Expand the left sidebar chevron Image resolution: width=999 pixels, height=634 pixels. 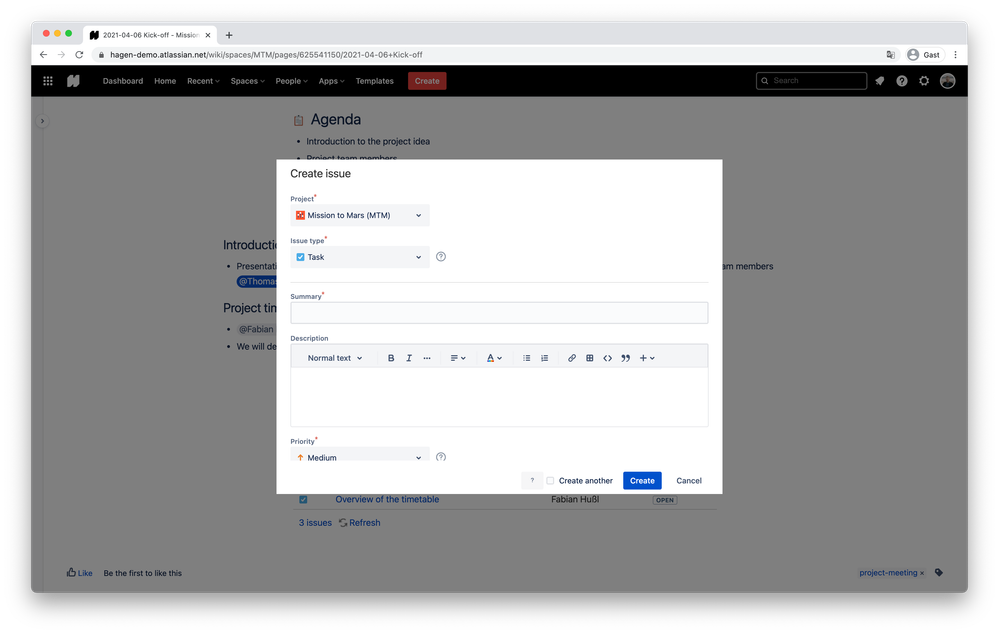[x=42, y=121]
